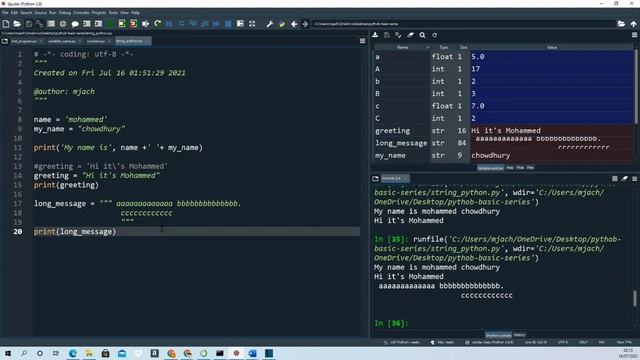Re-run the last script
640x360 pixels.
[x=158, y=24]
